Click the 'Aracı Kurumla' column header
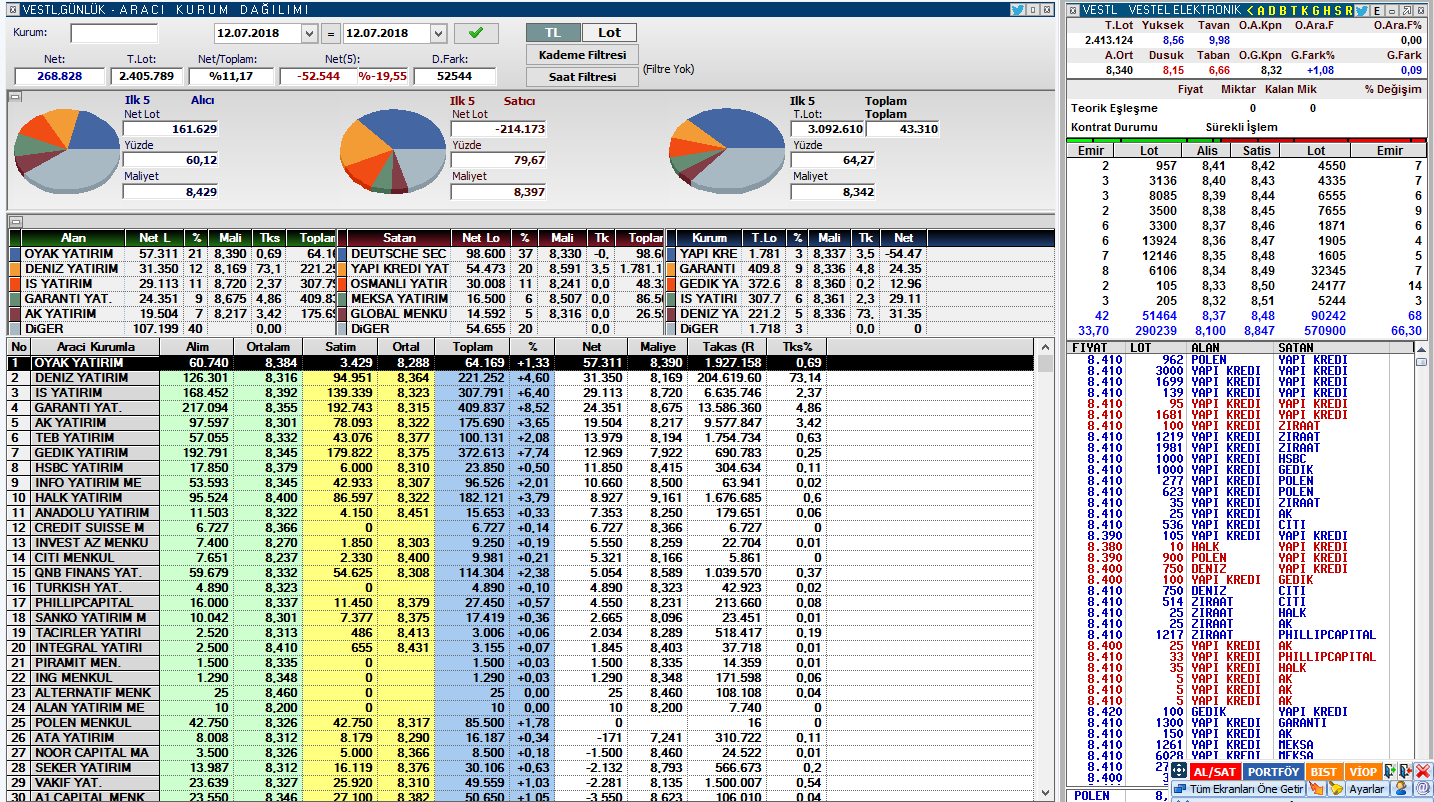 (95, 347)
